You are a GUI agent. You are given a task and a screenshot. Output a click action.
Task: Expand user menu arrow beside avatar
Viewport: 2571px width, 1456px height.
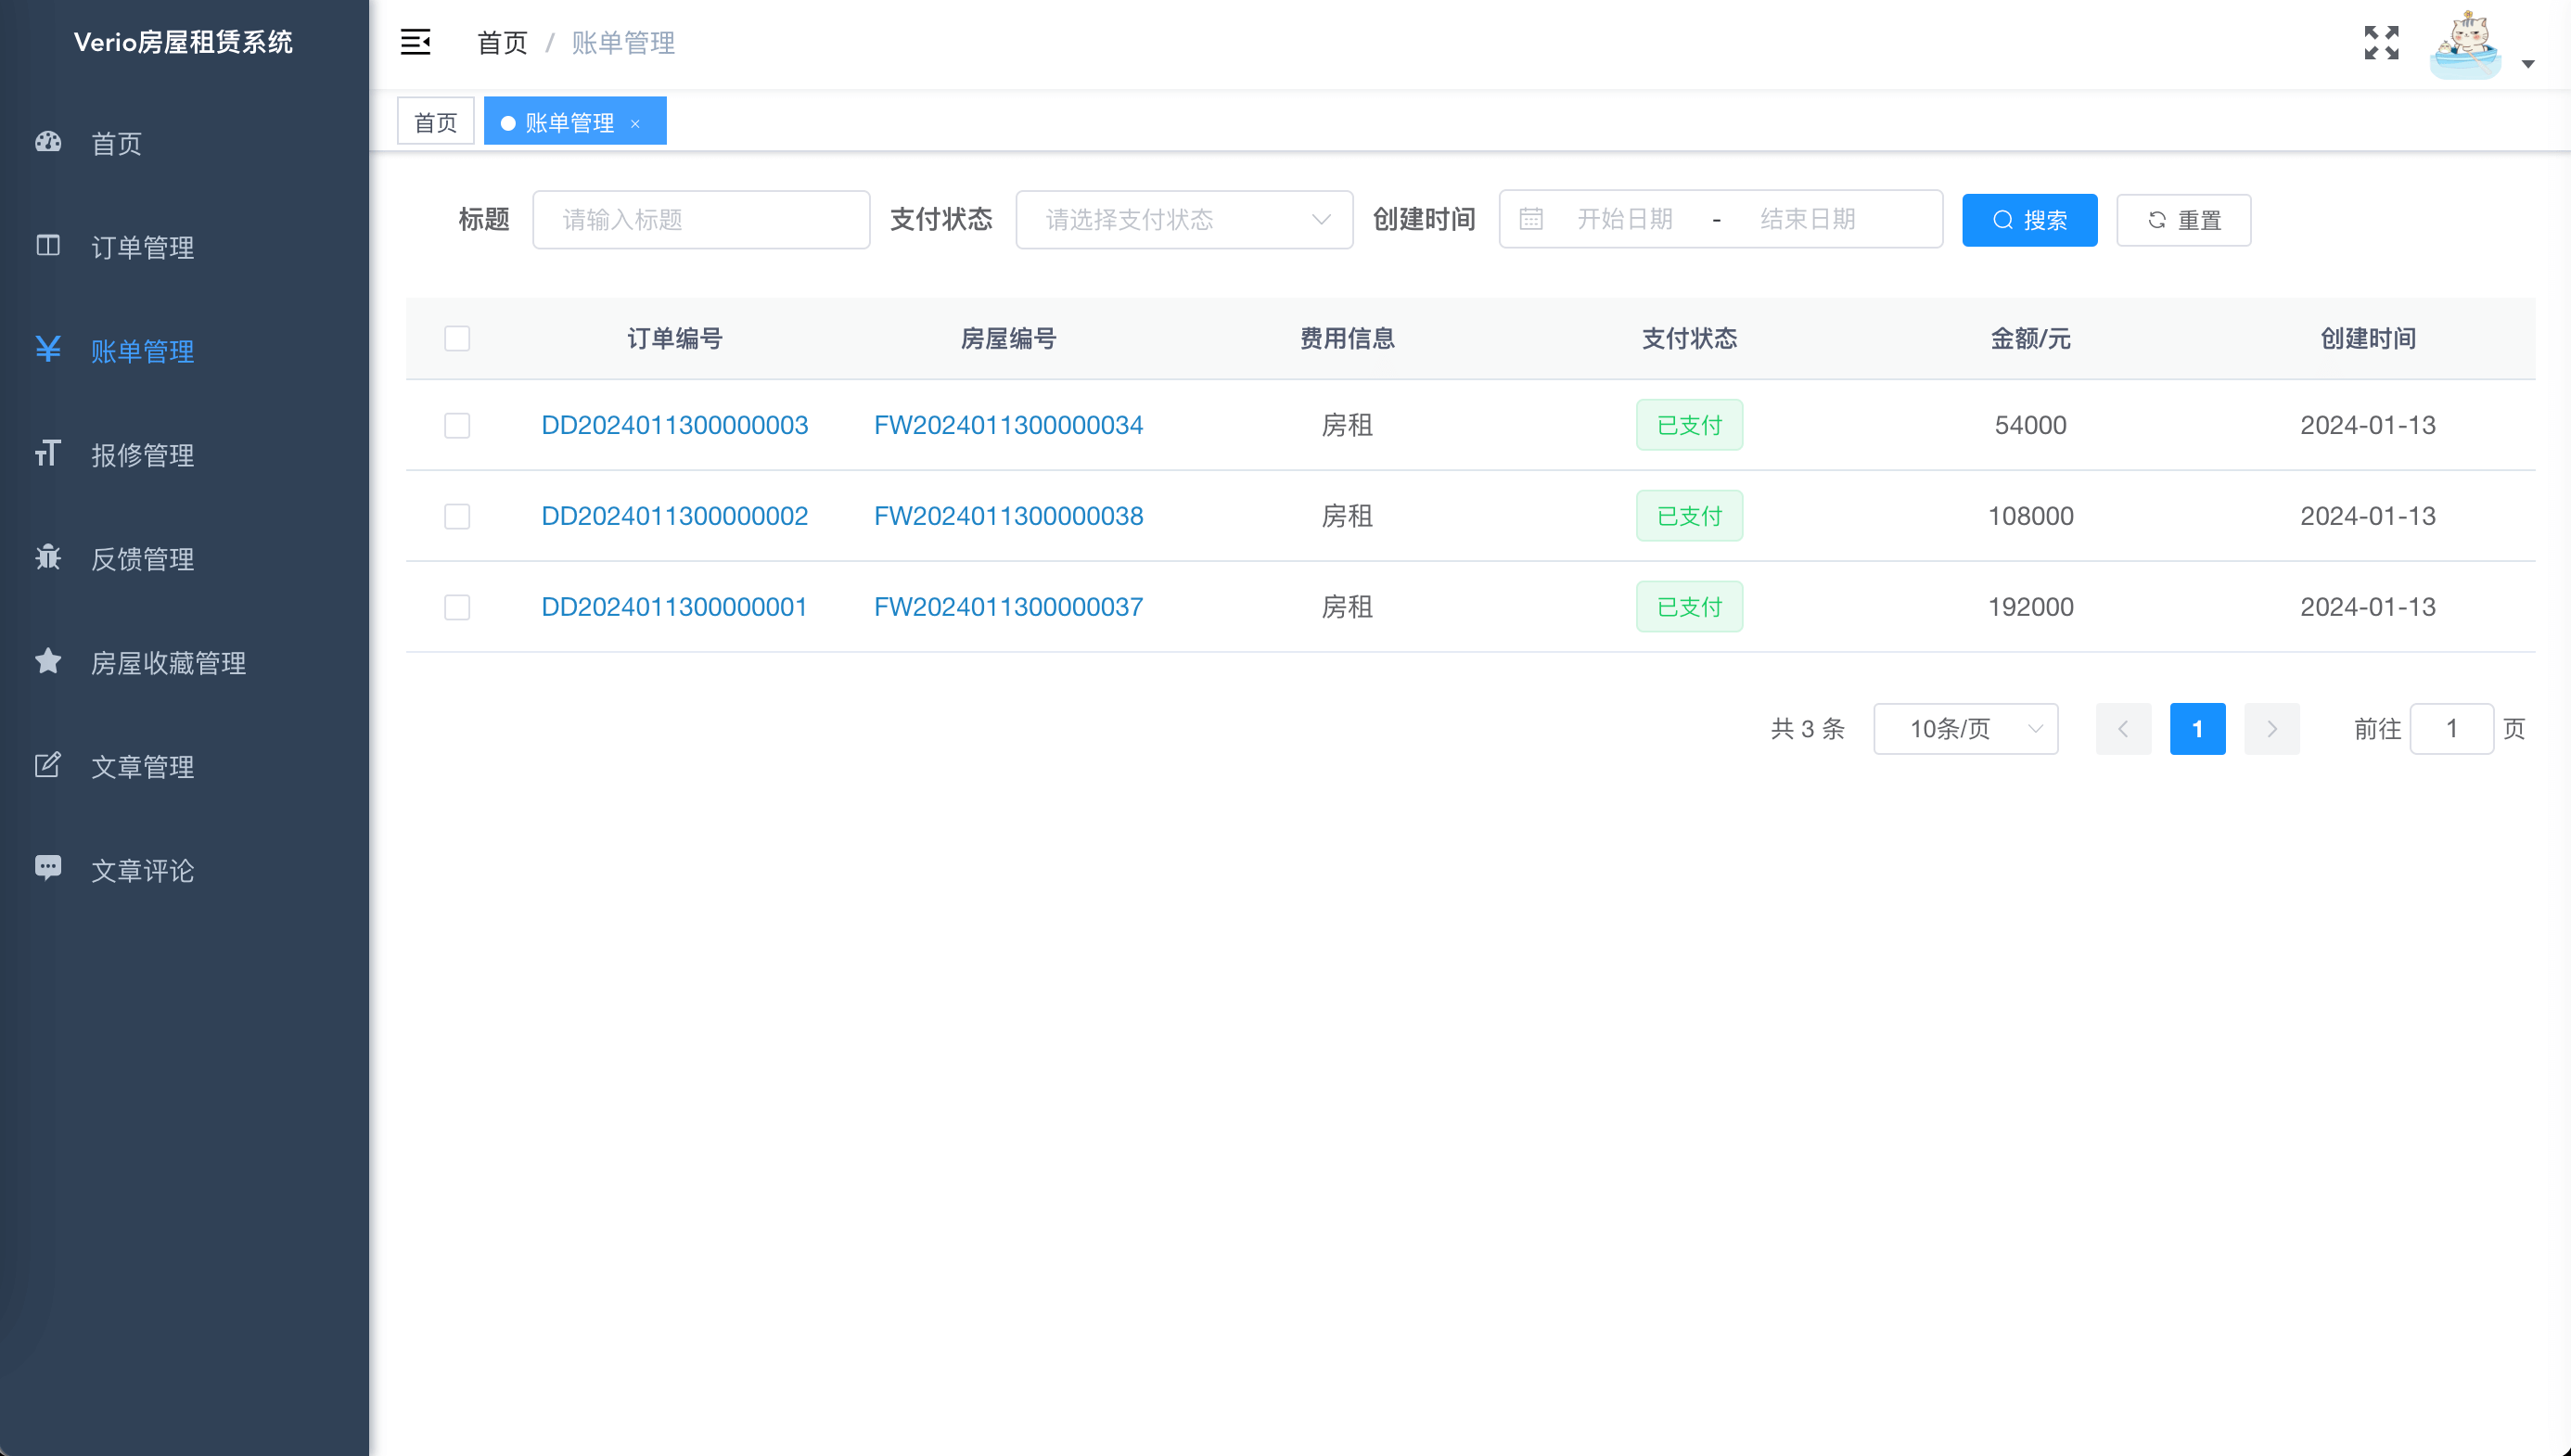click(x=2528, y=64)
